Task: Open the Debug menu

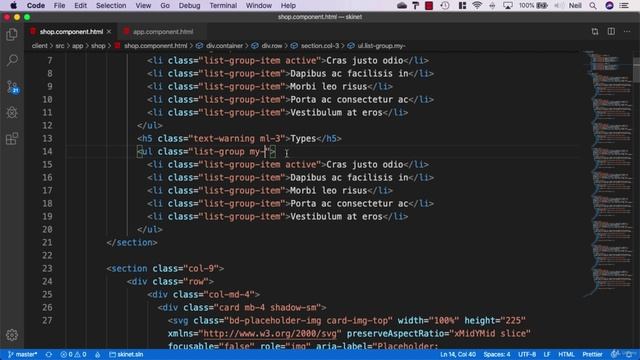Action: [x=189, y=6]
